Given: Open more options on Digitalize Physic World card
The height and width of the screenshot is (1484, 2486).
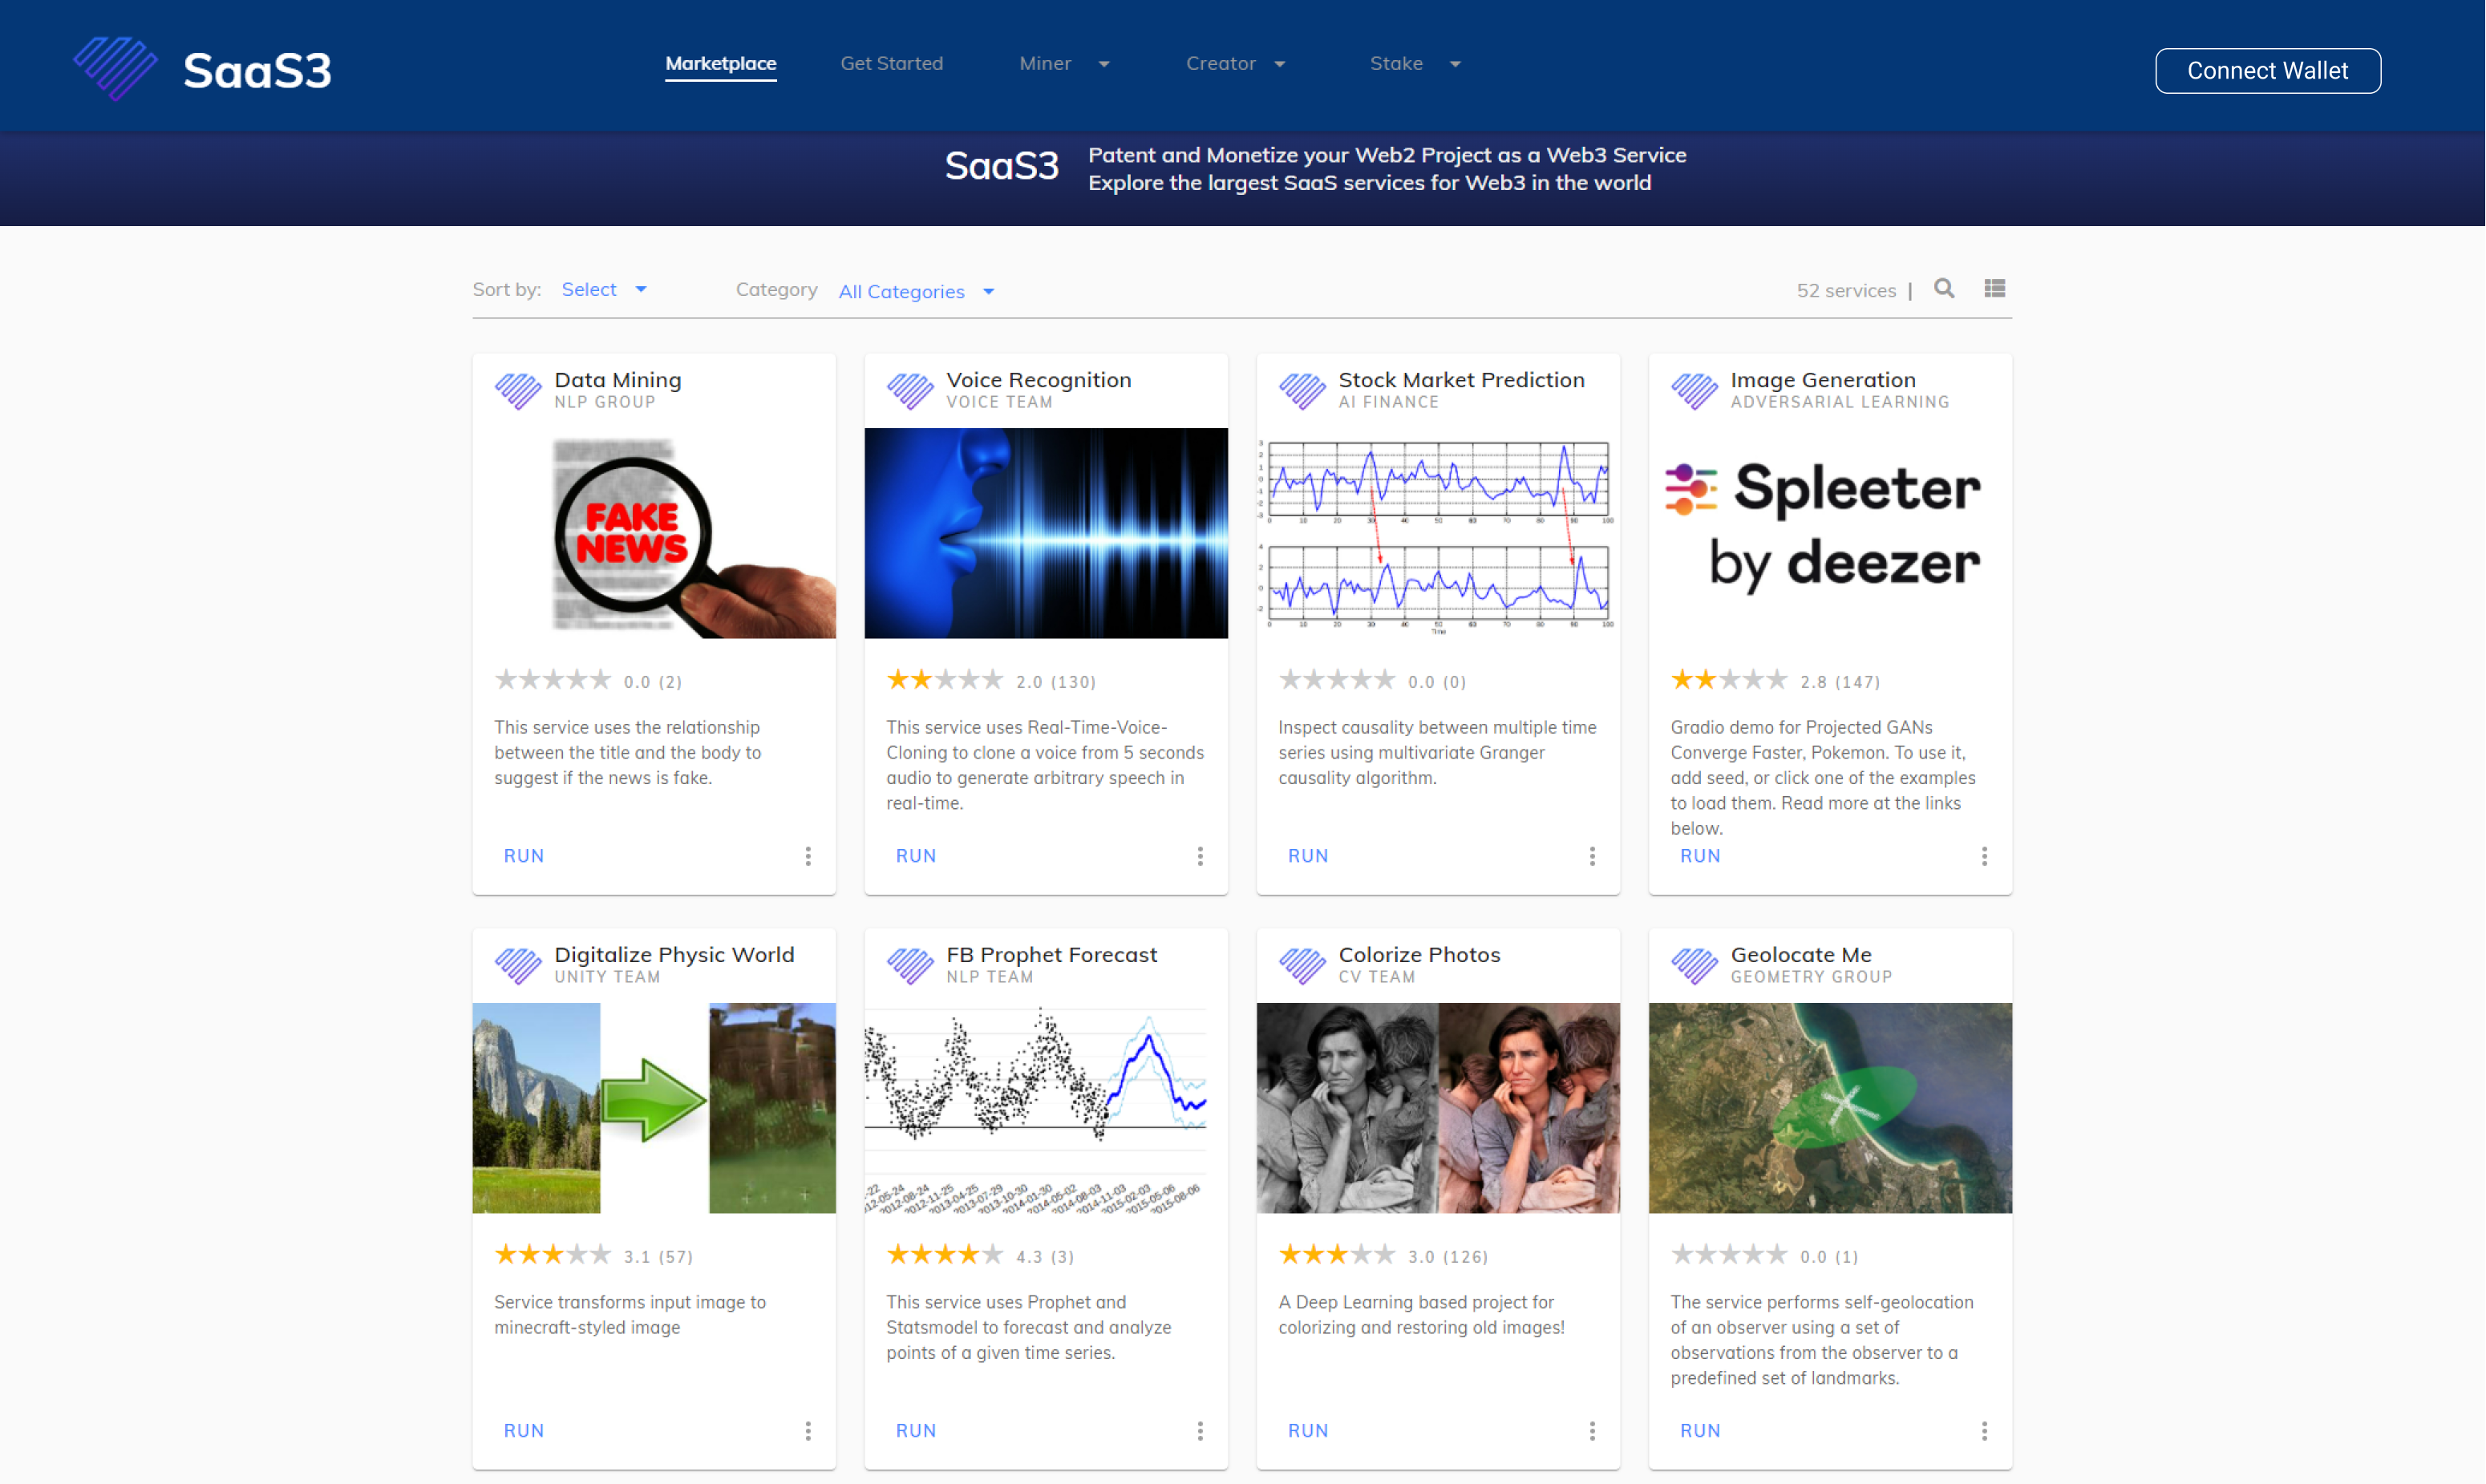Looking at the screenshot, I should click(808, 1431).
